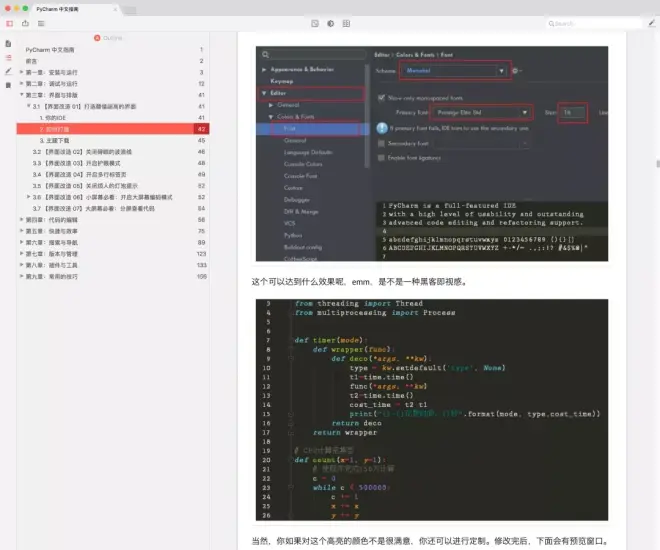Expand chapter two (第二章) in outline

(x=21, y=83)
